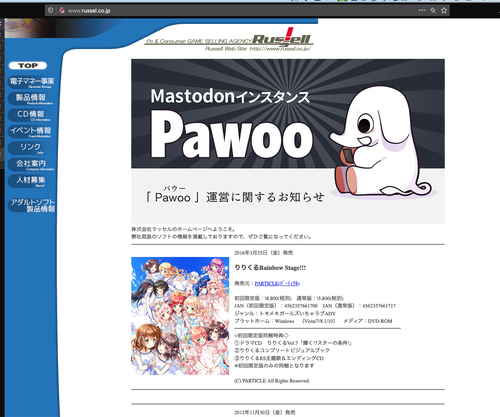The image size is (500, 417).
Task: Open the page actions three-dots menu
Action: coord(422,10)
